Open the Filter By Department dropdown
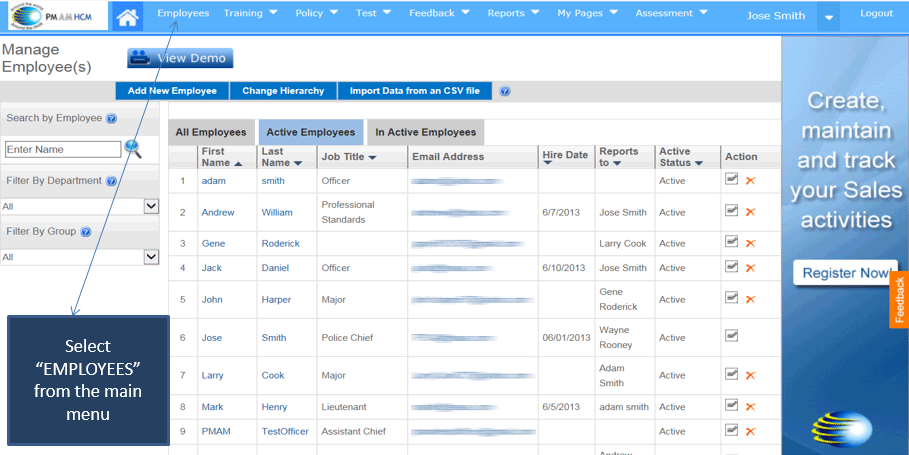This screenshot has width=909, height=455. (x=151, y=206)
